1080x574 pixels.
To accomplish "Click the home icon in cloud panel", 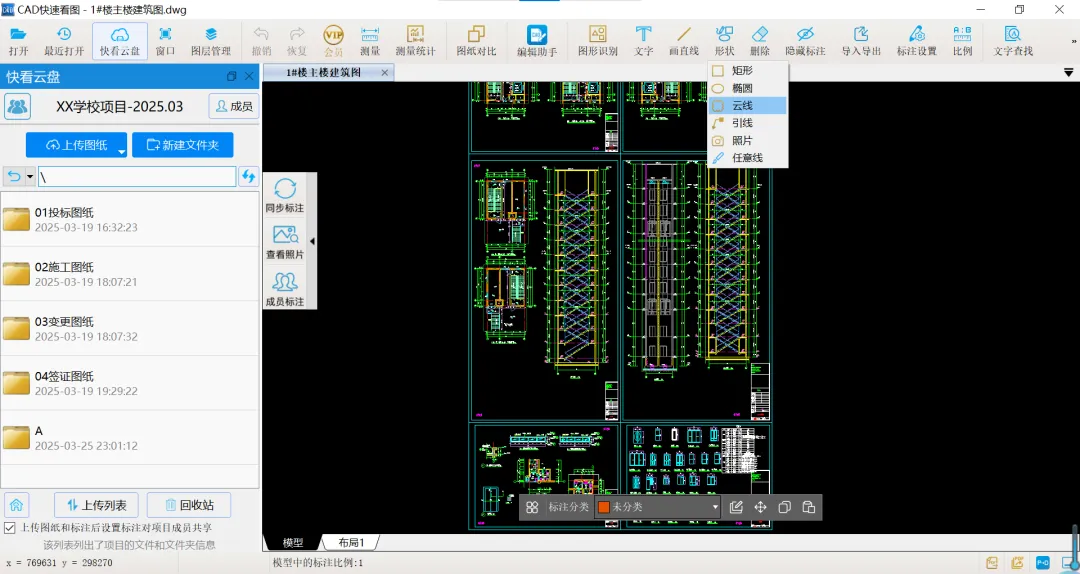I will (17, 505).
